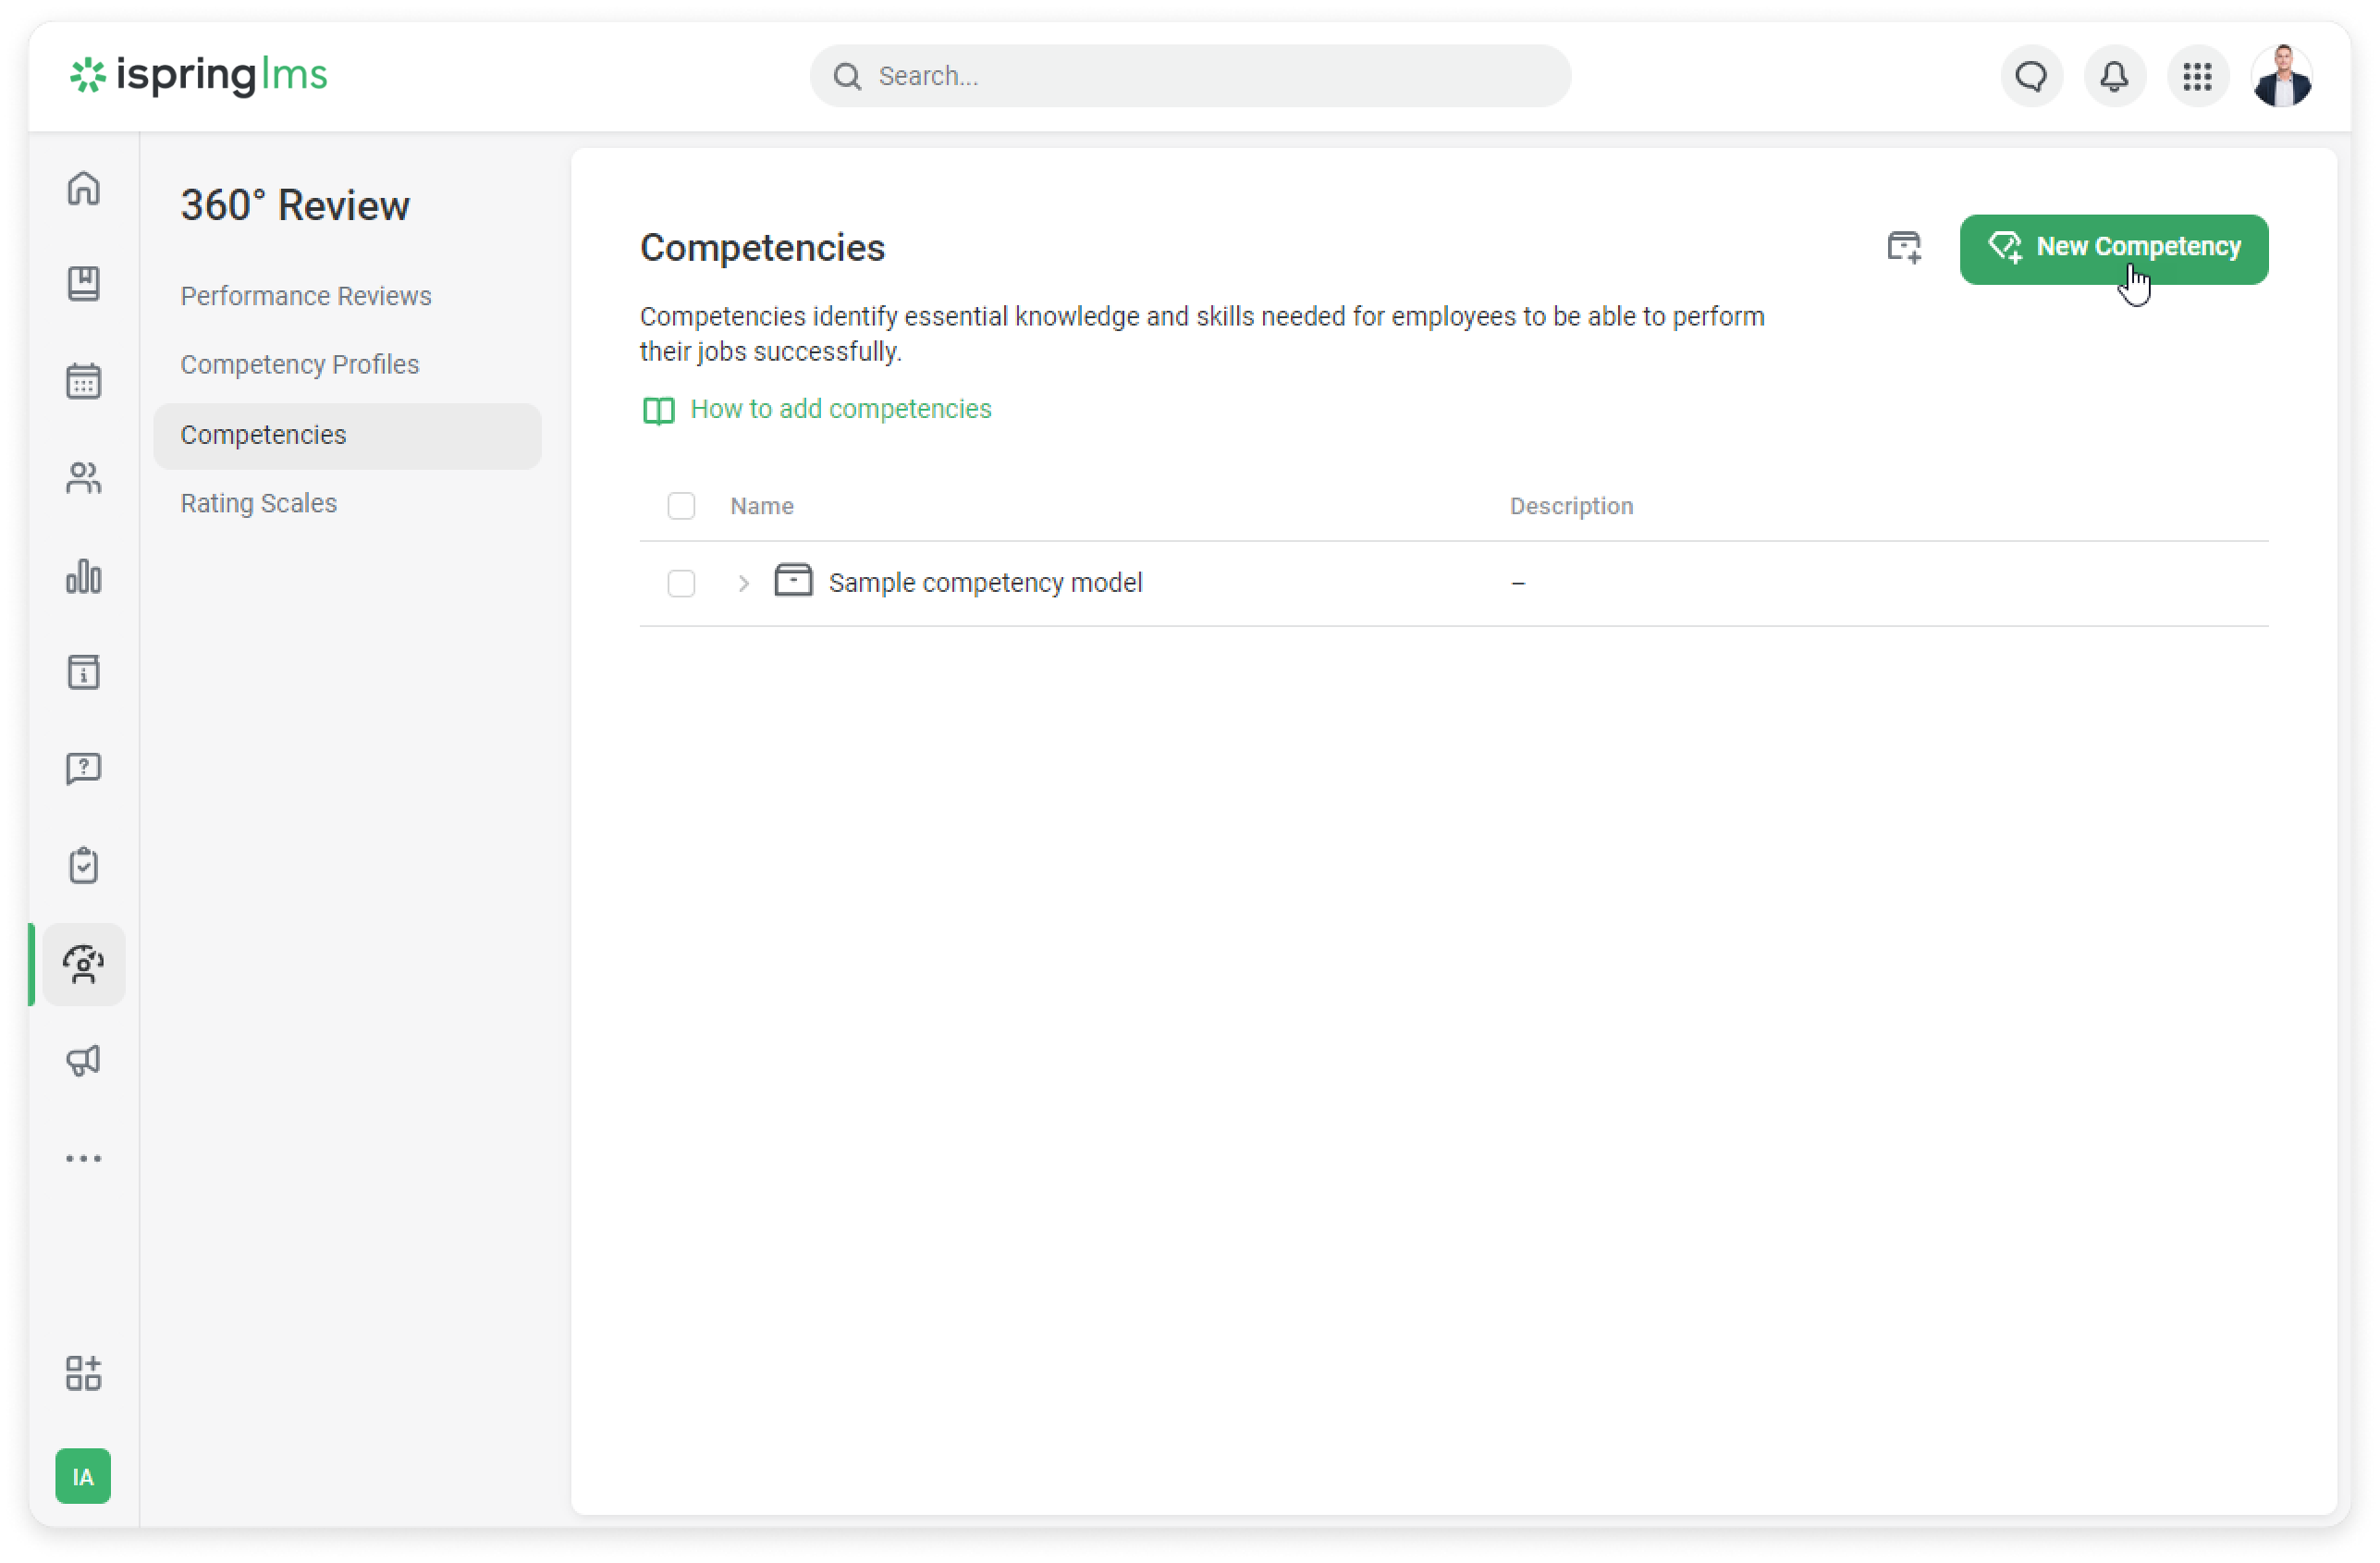Image resolution: width=2380 pixels, height=1563 pixels.
Task: Click the New Competency button
Action: [x=2113, y=248]
